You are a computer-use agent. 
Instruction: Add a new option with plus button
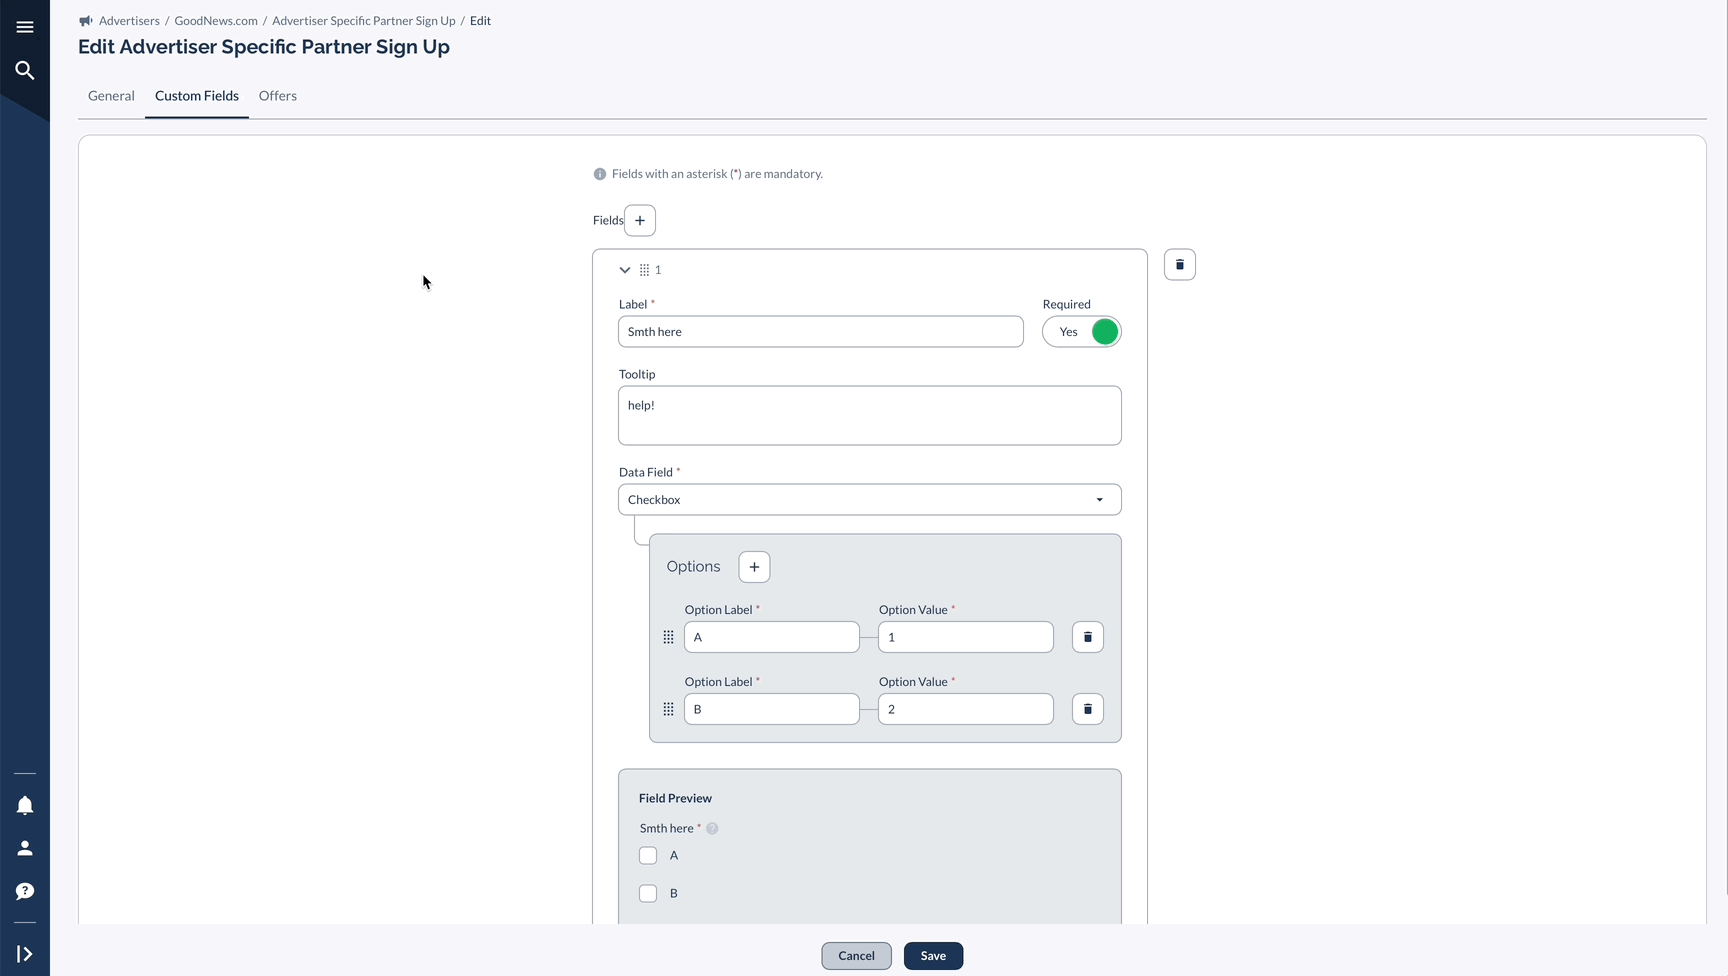point(754,567)
